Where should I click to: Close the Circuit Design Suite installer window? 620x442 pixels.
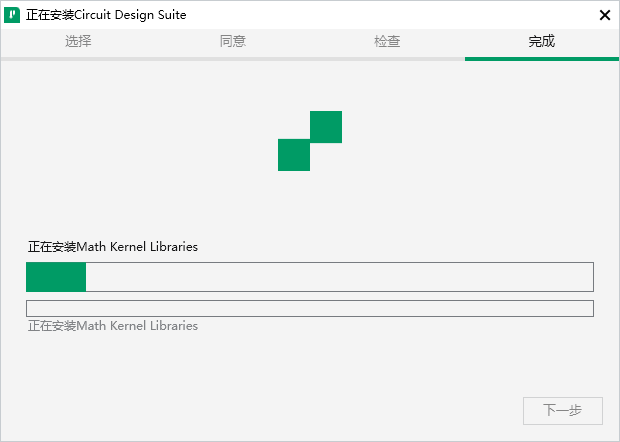[605, 15]
